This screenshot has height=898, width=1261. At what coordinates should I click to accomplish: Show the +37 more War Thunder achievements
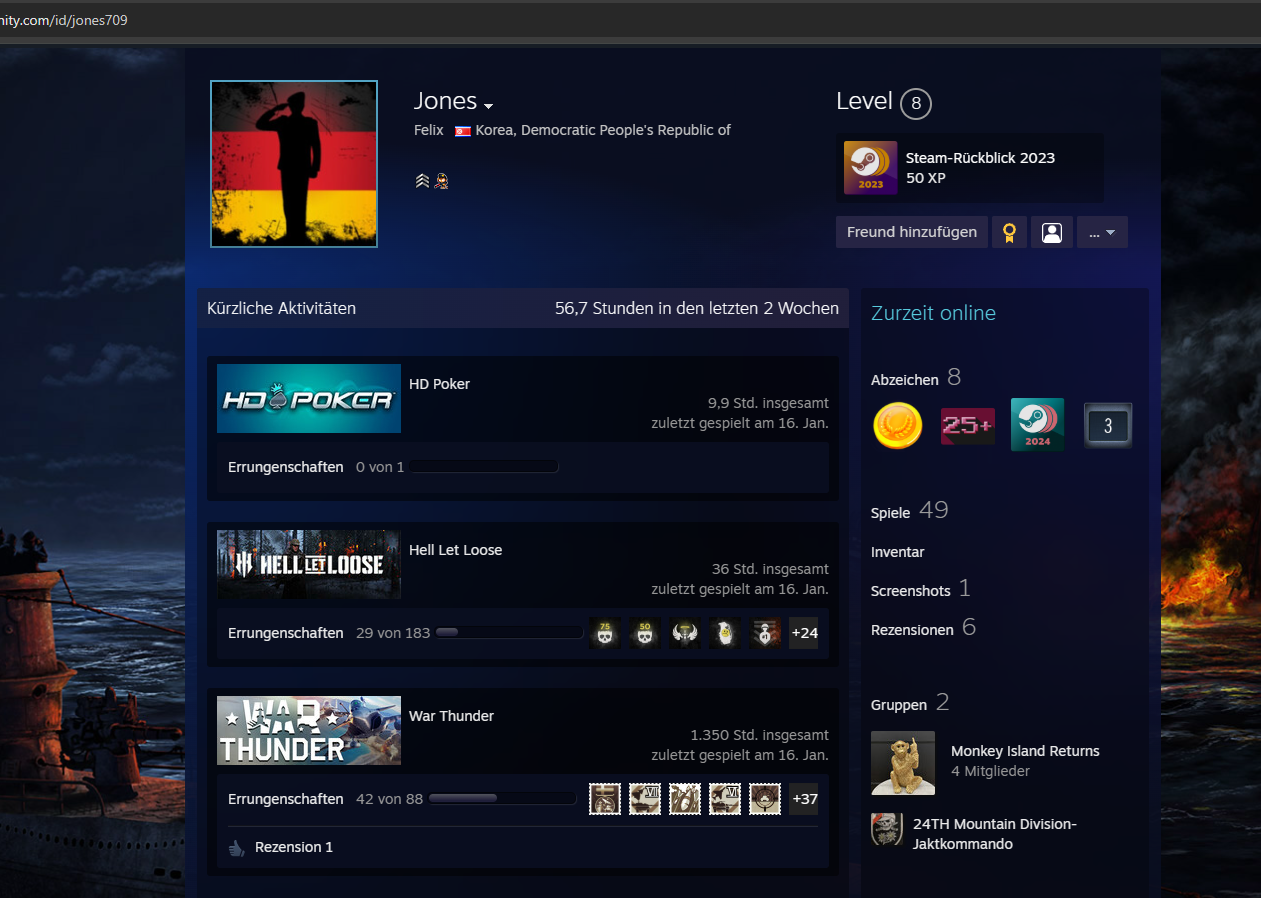point(803,799)
